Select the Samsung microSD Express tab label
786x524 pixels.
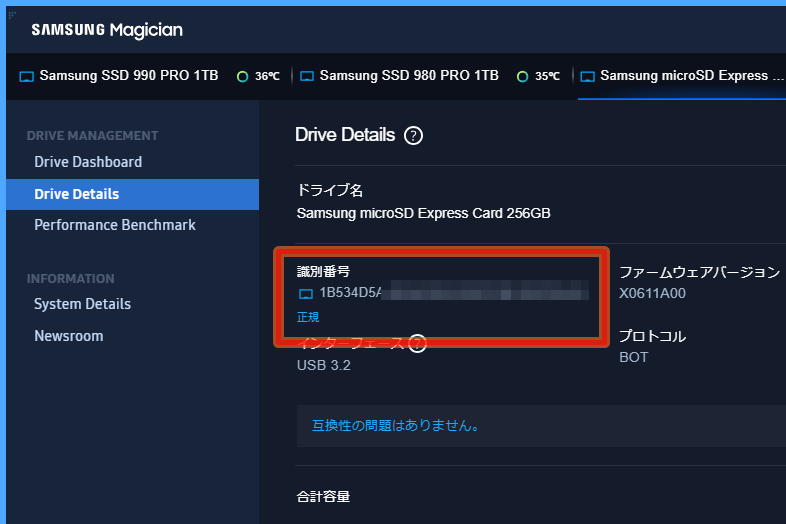(x=691, y=76)
